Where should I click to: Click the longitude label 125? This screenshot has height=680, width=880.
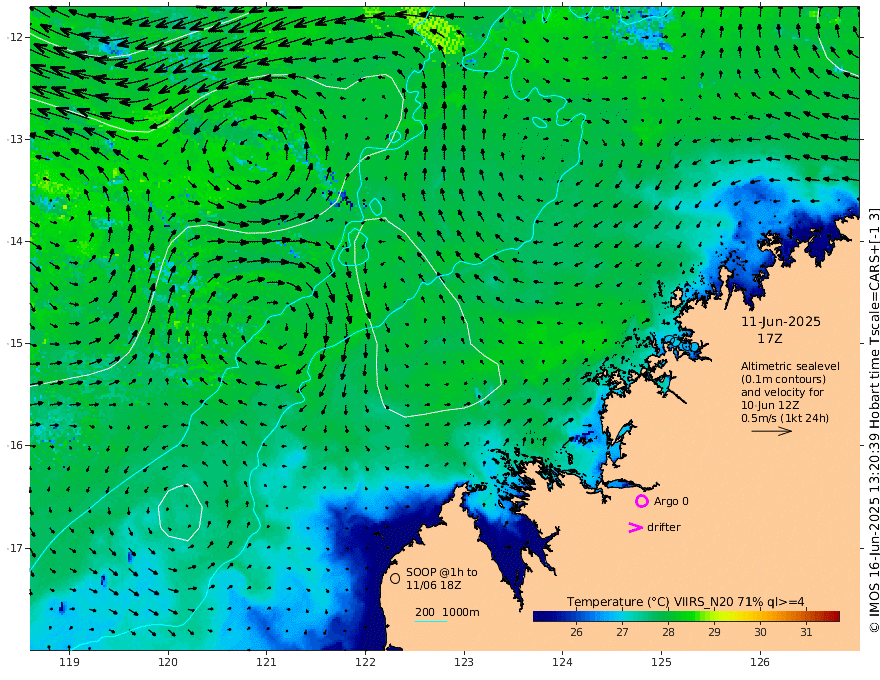[661, 663]
